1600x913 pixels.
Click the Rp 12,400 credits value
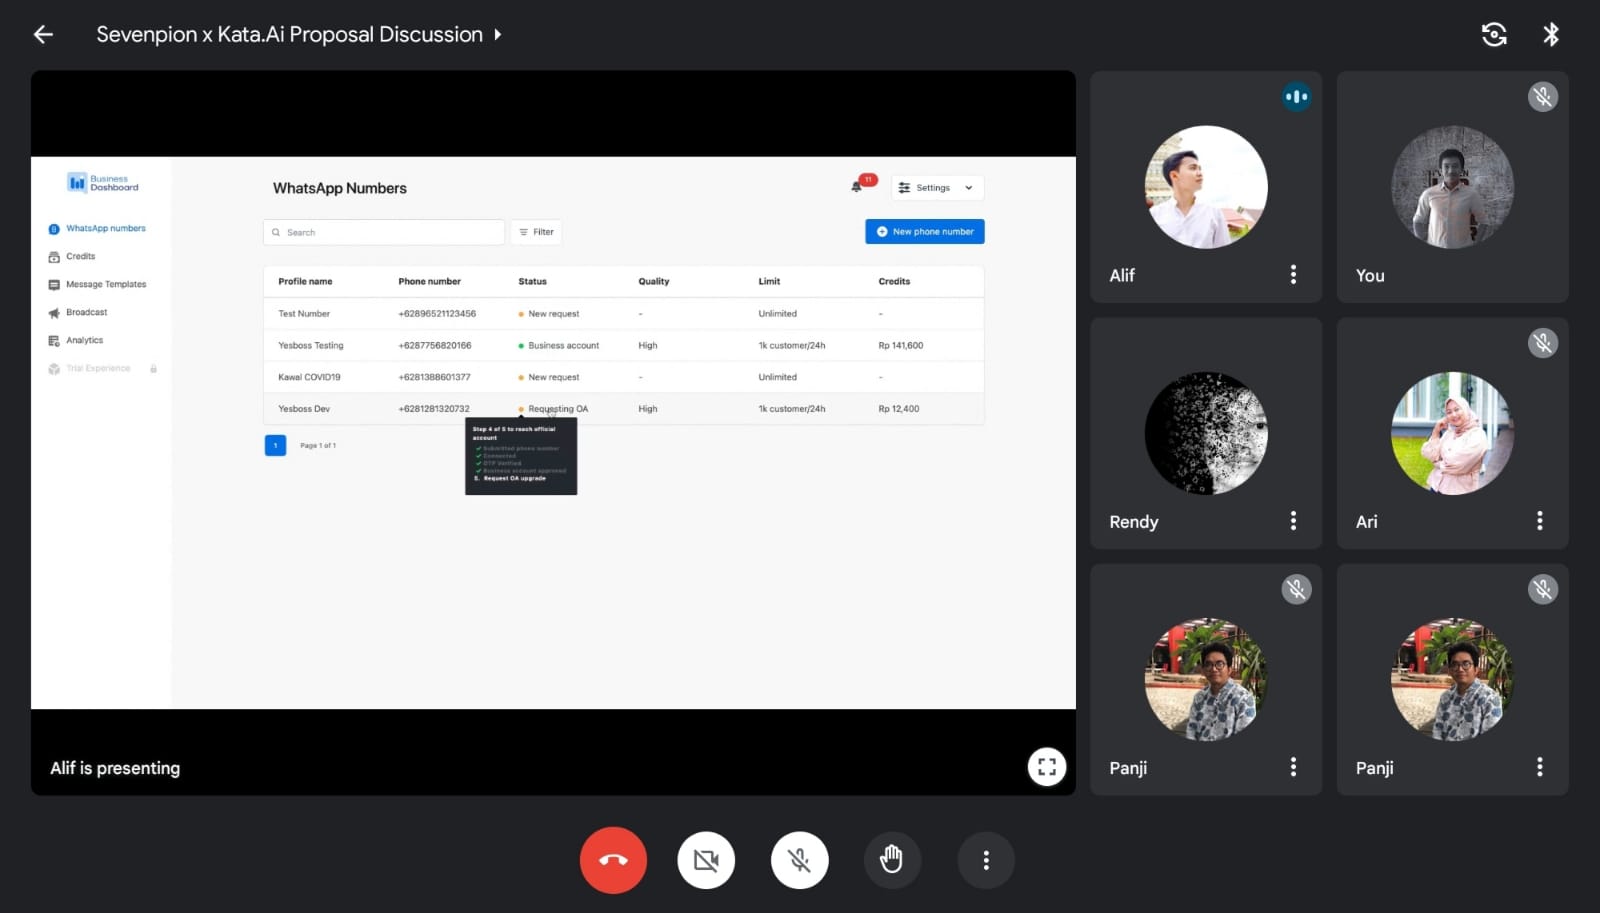pyautogui.click(x=899, y=409)
